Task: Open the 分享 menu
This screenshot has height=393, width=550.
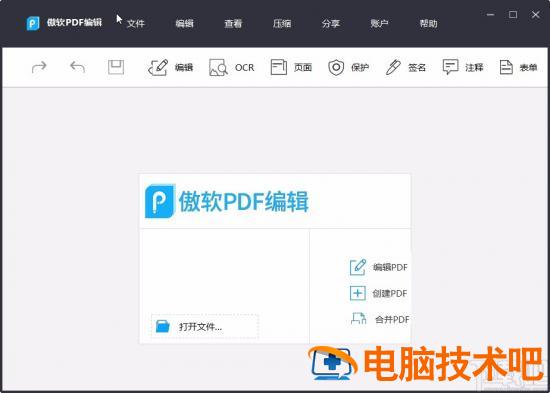Action: click(x=331, y=24)
